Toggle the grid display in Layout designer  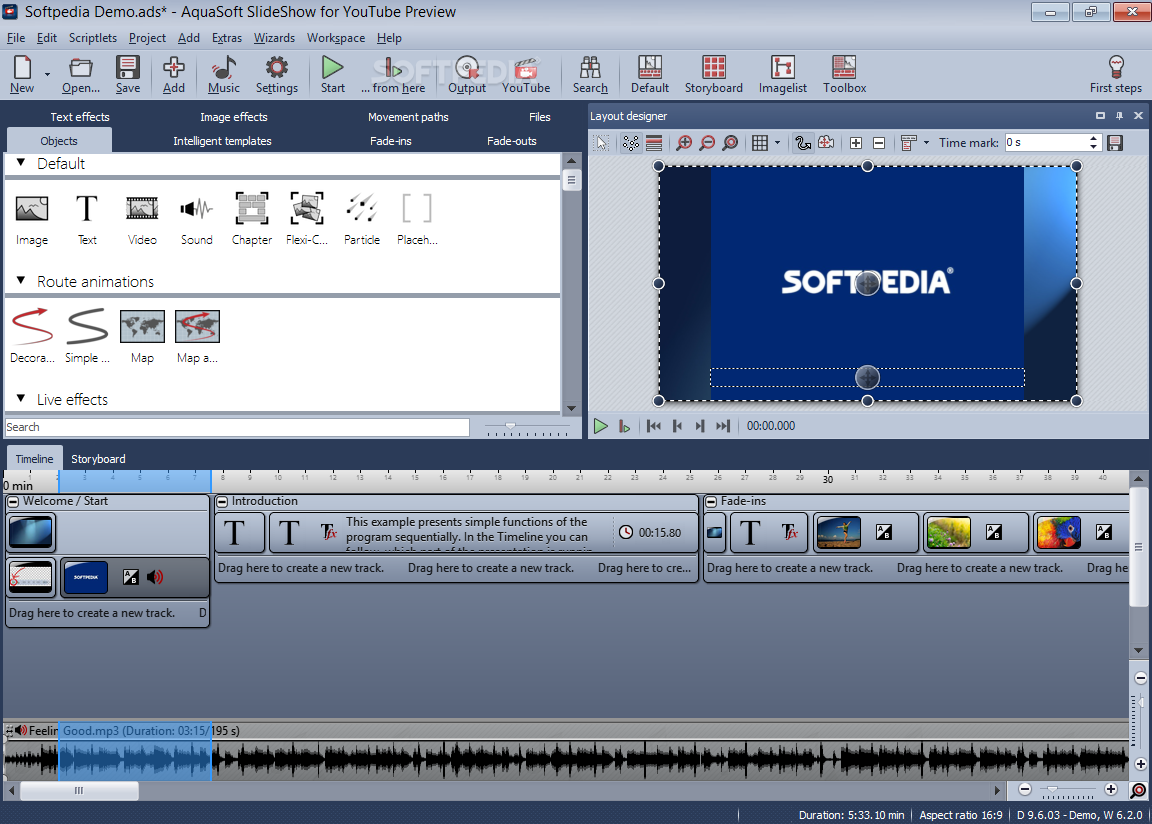point(760,143)
